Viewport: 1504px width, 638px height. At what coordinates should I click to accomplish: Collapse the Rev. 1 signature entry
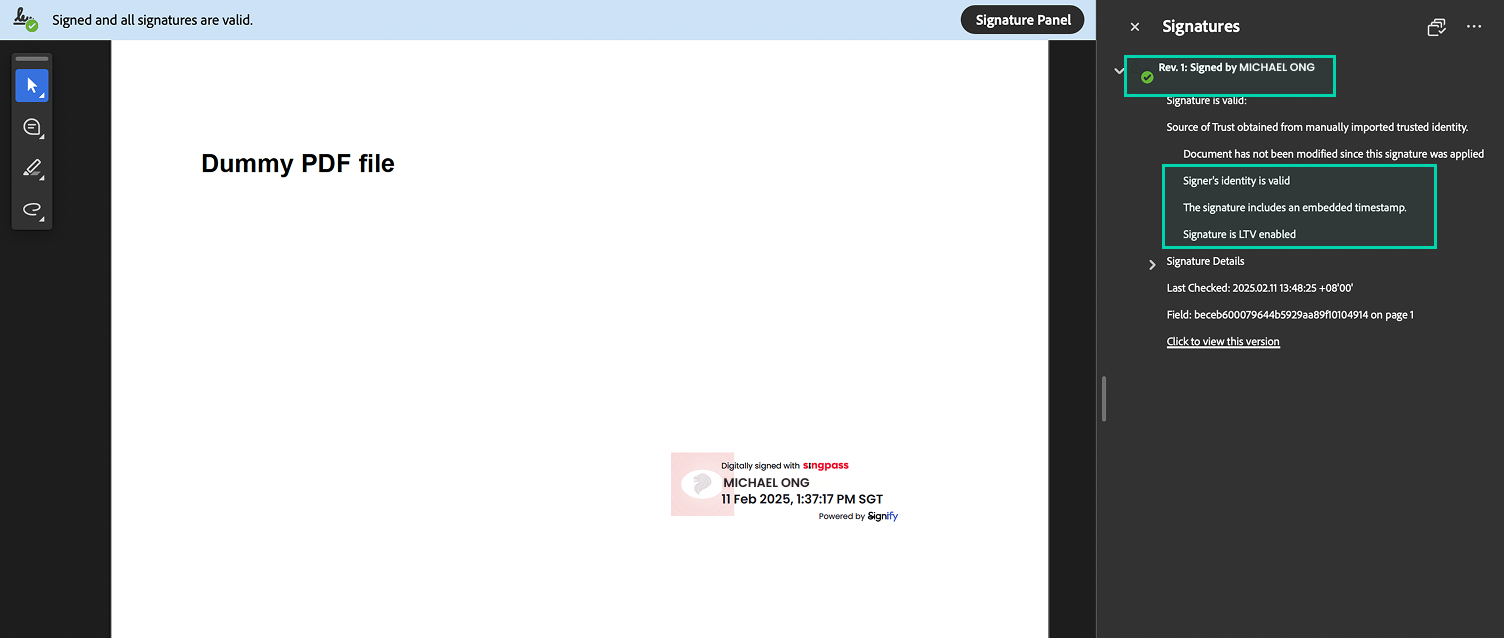pos(1120,70)
